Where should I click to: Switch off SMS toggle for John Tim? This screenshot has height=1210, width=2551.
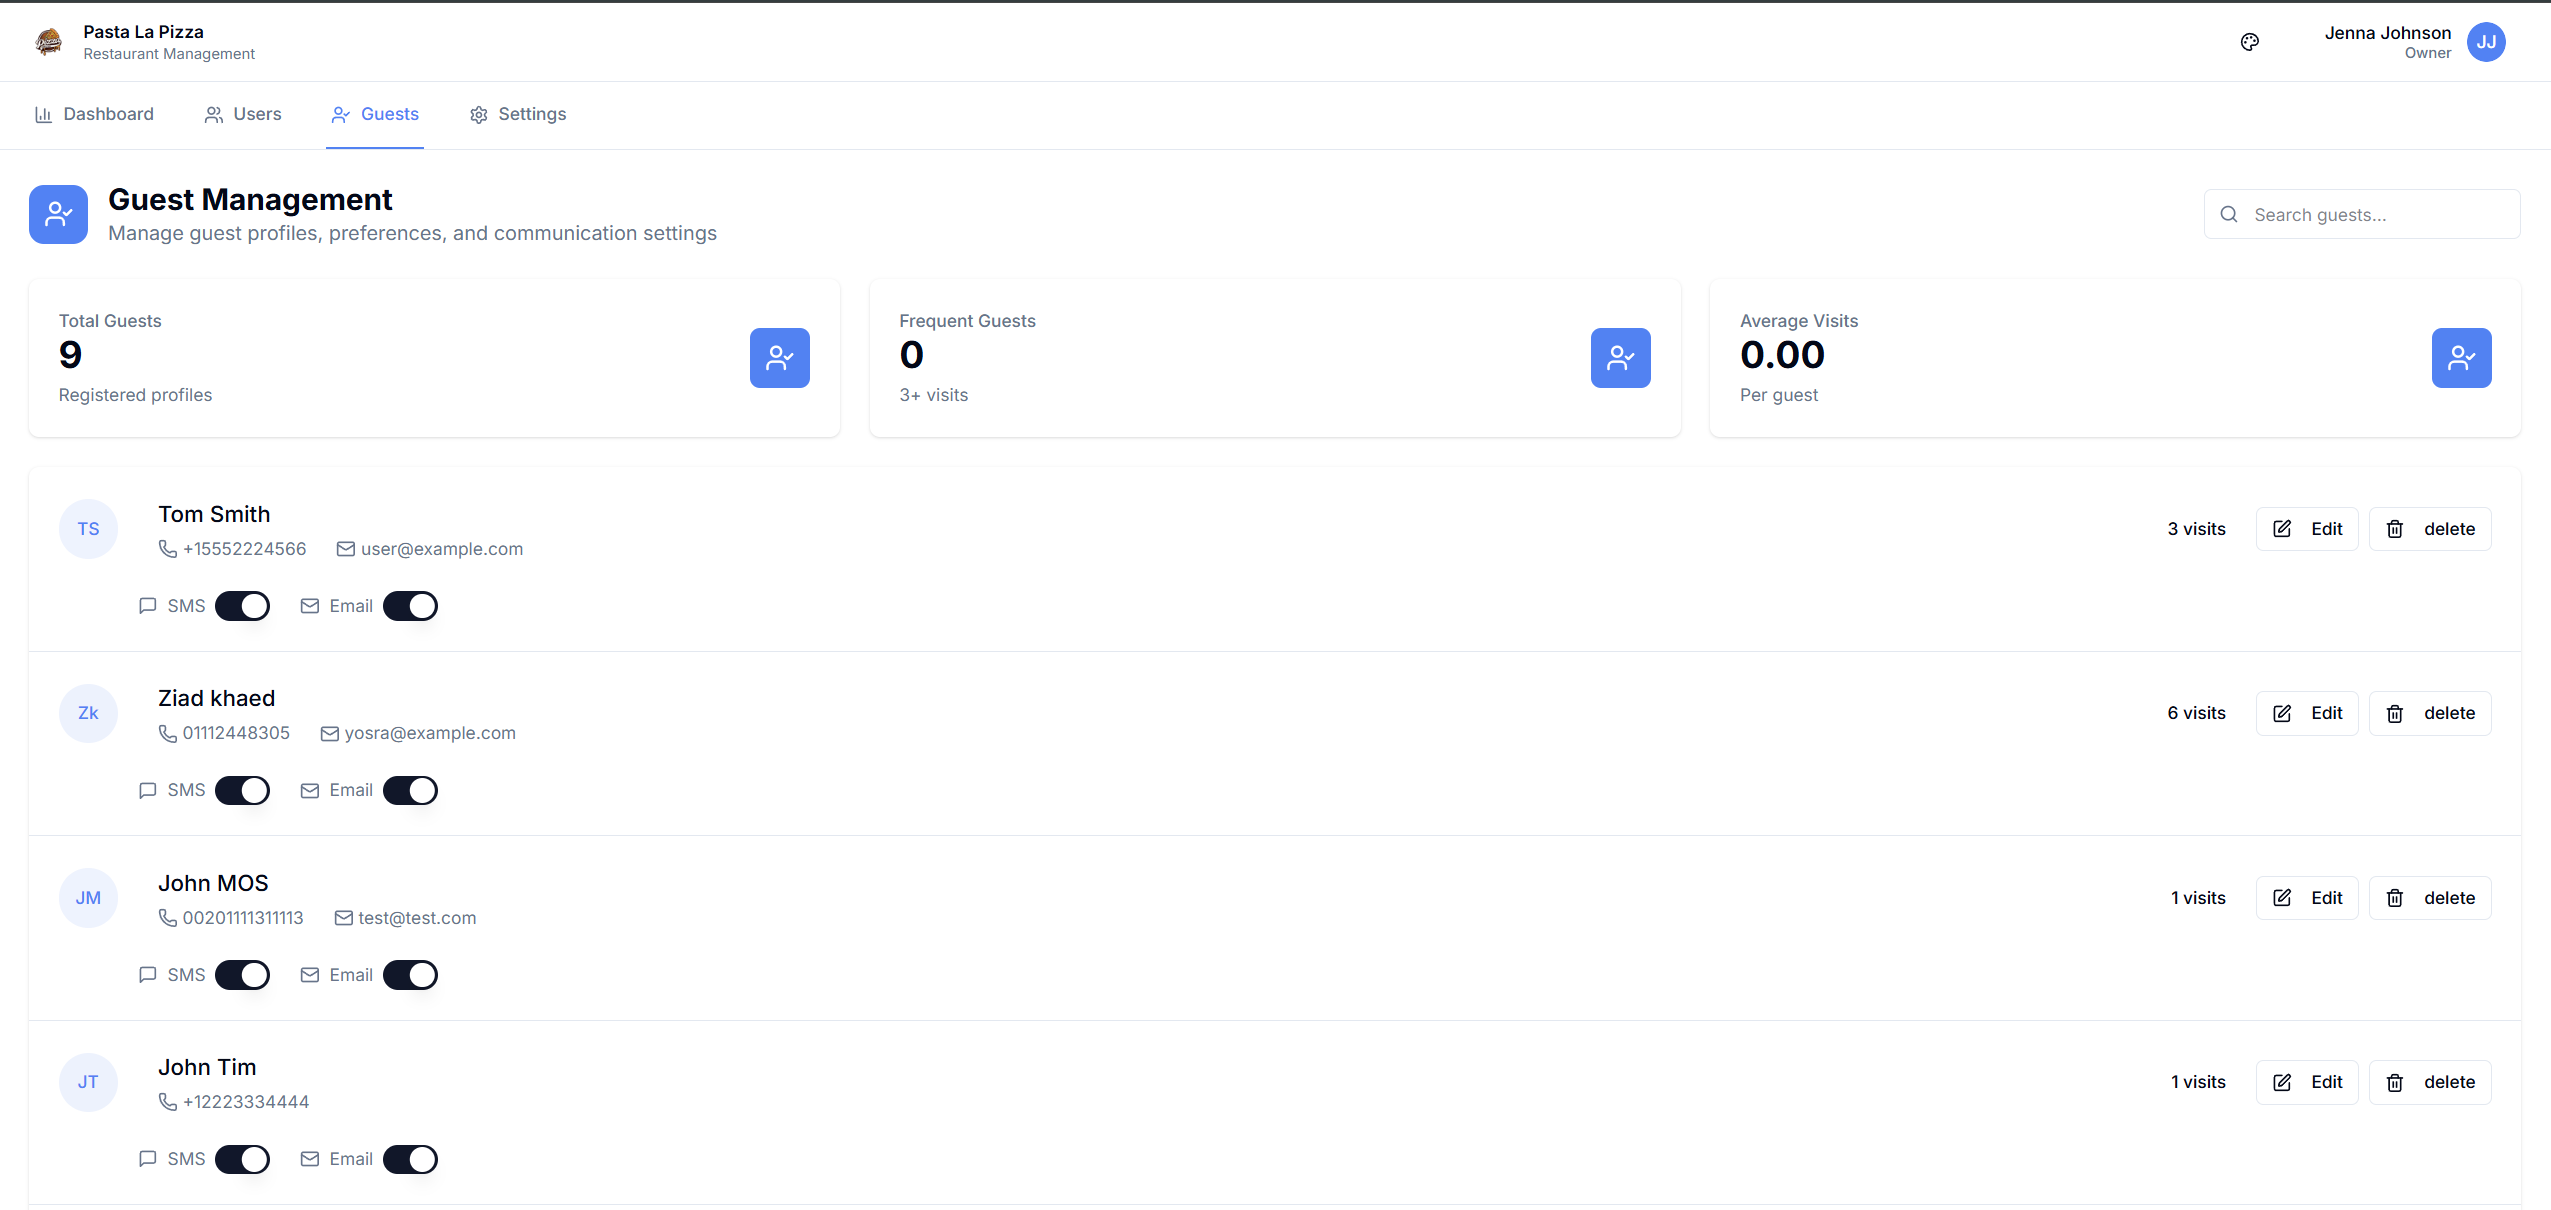click(x=242, y=1159)
